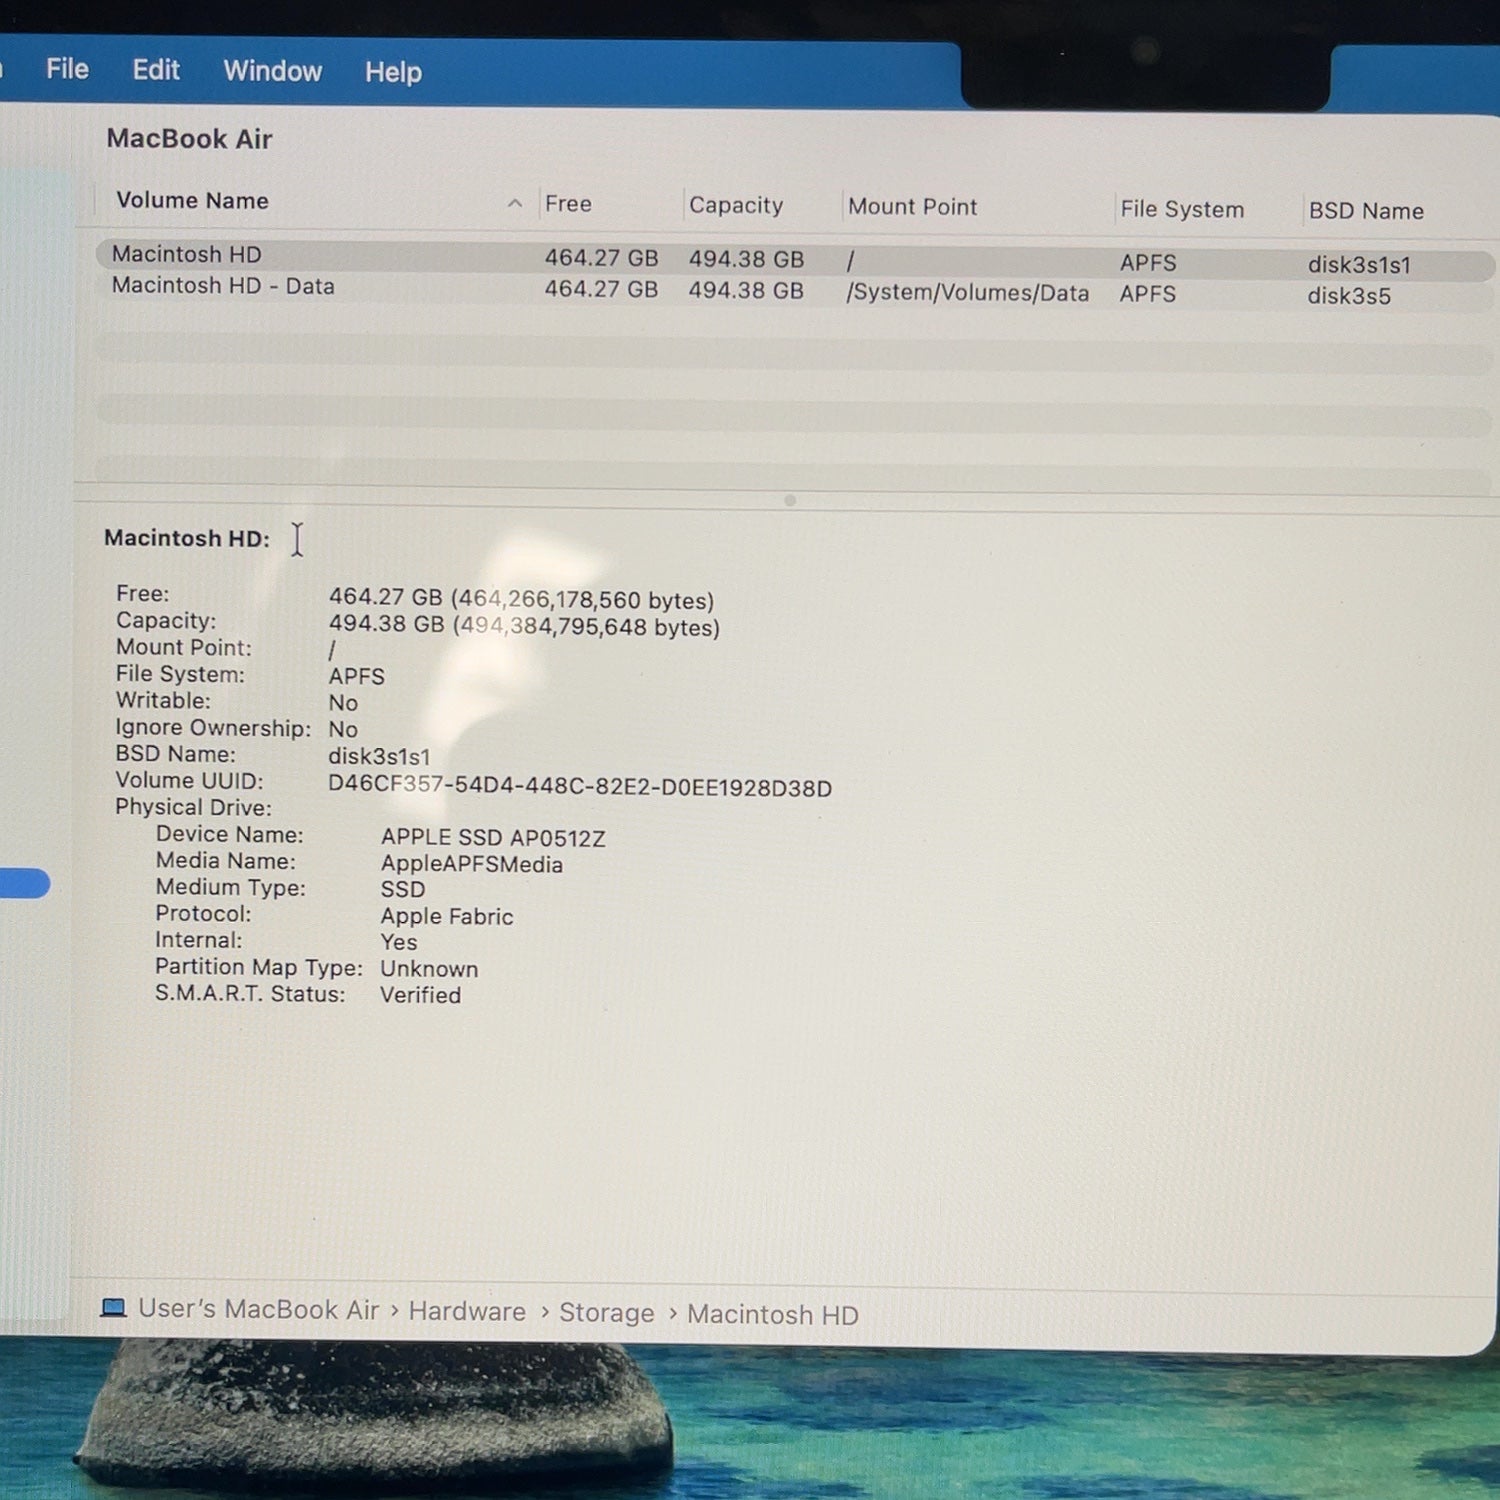The image size is (1500, 1500).
Task: Click device name APPLE SSD AP0512Z
Action: click(493, 838)
